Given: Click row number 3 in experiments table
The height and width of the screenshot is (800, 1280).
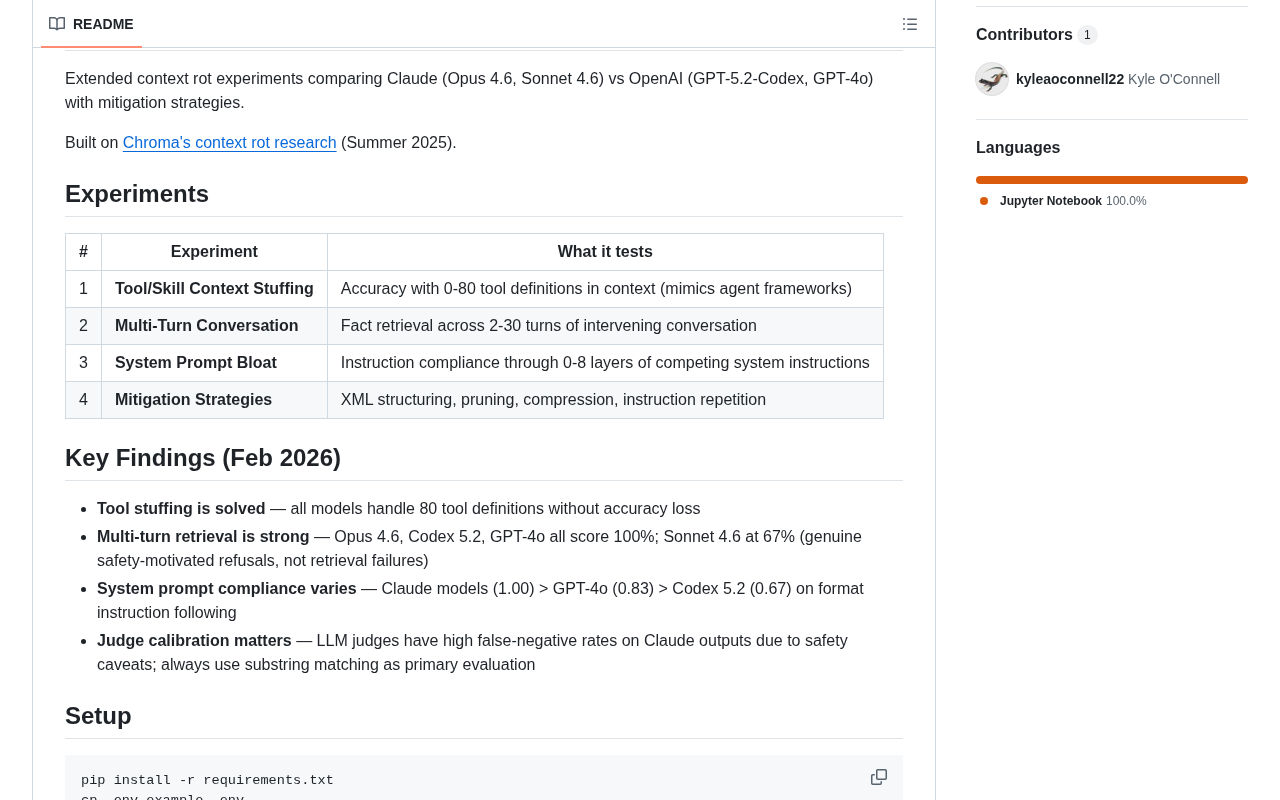Looking at the screenshot, I should (83, 363).
